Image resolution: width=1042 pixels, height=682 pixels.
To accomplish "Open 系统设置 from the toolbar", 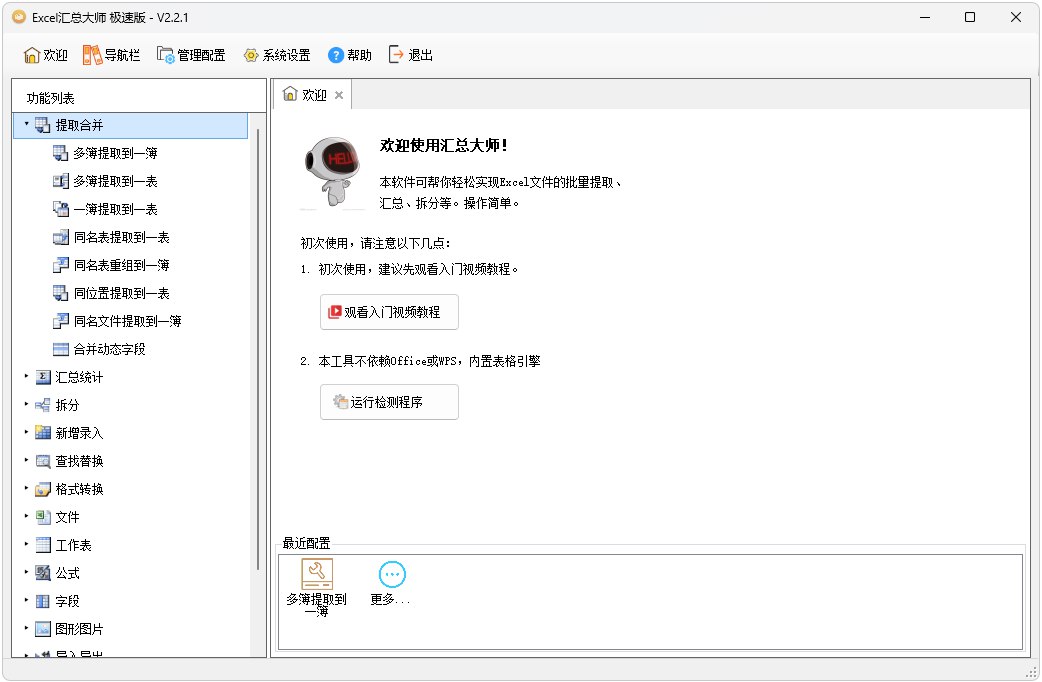I will (279, 54).
